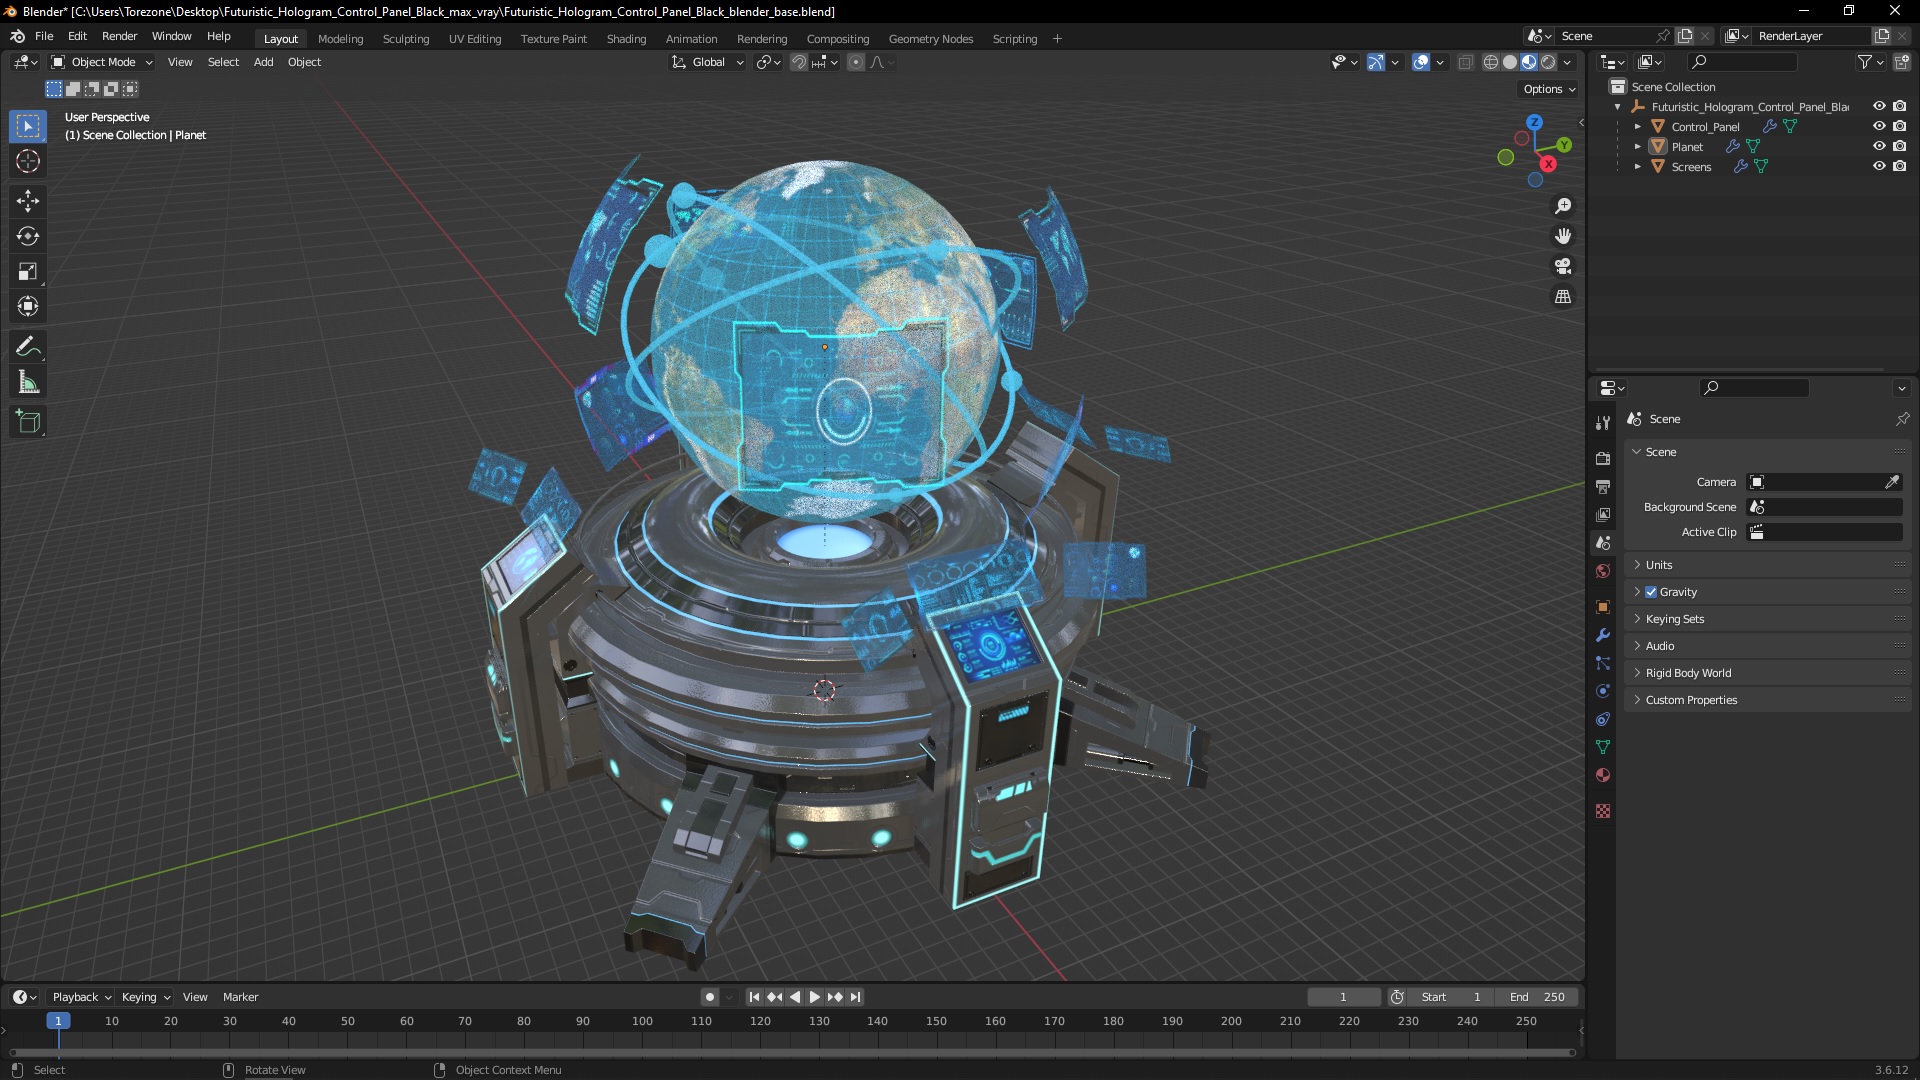Open the viewport Add menu
This screenshot has width=1920, height=1080.
[x=263, y=62]
